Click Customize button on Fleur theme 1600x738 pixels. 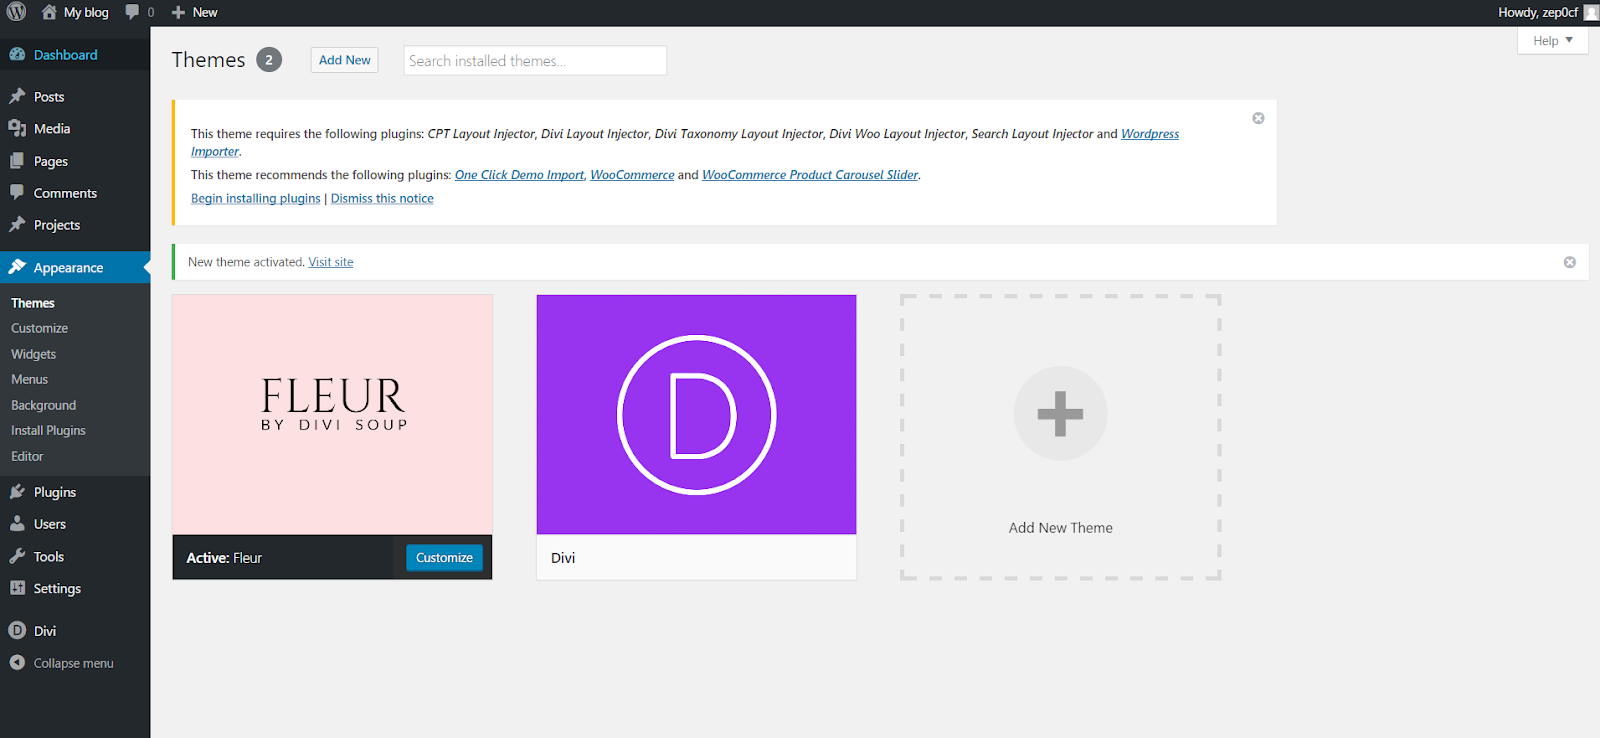(444, 557)
